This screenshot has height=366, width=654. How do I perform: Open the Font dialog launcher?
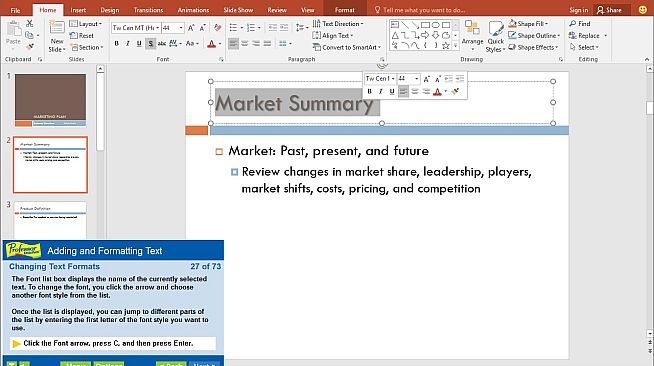pyautogui.click(x=221, y=60)
